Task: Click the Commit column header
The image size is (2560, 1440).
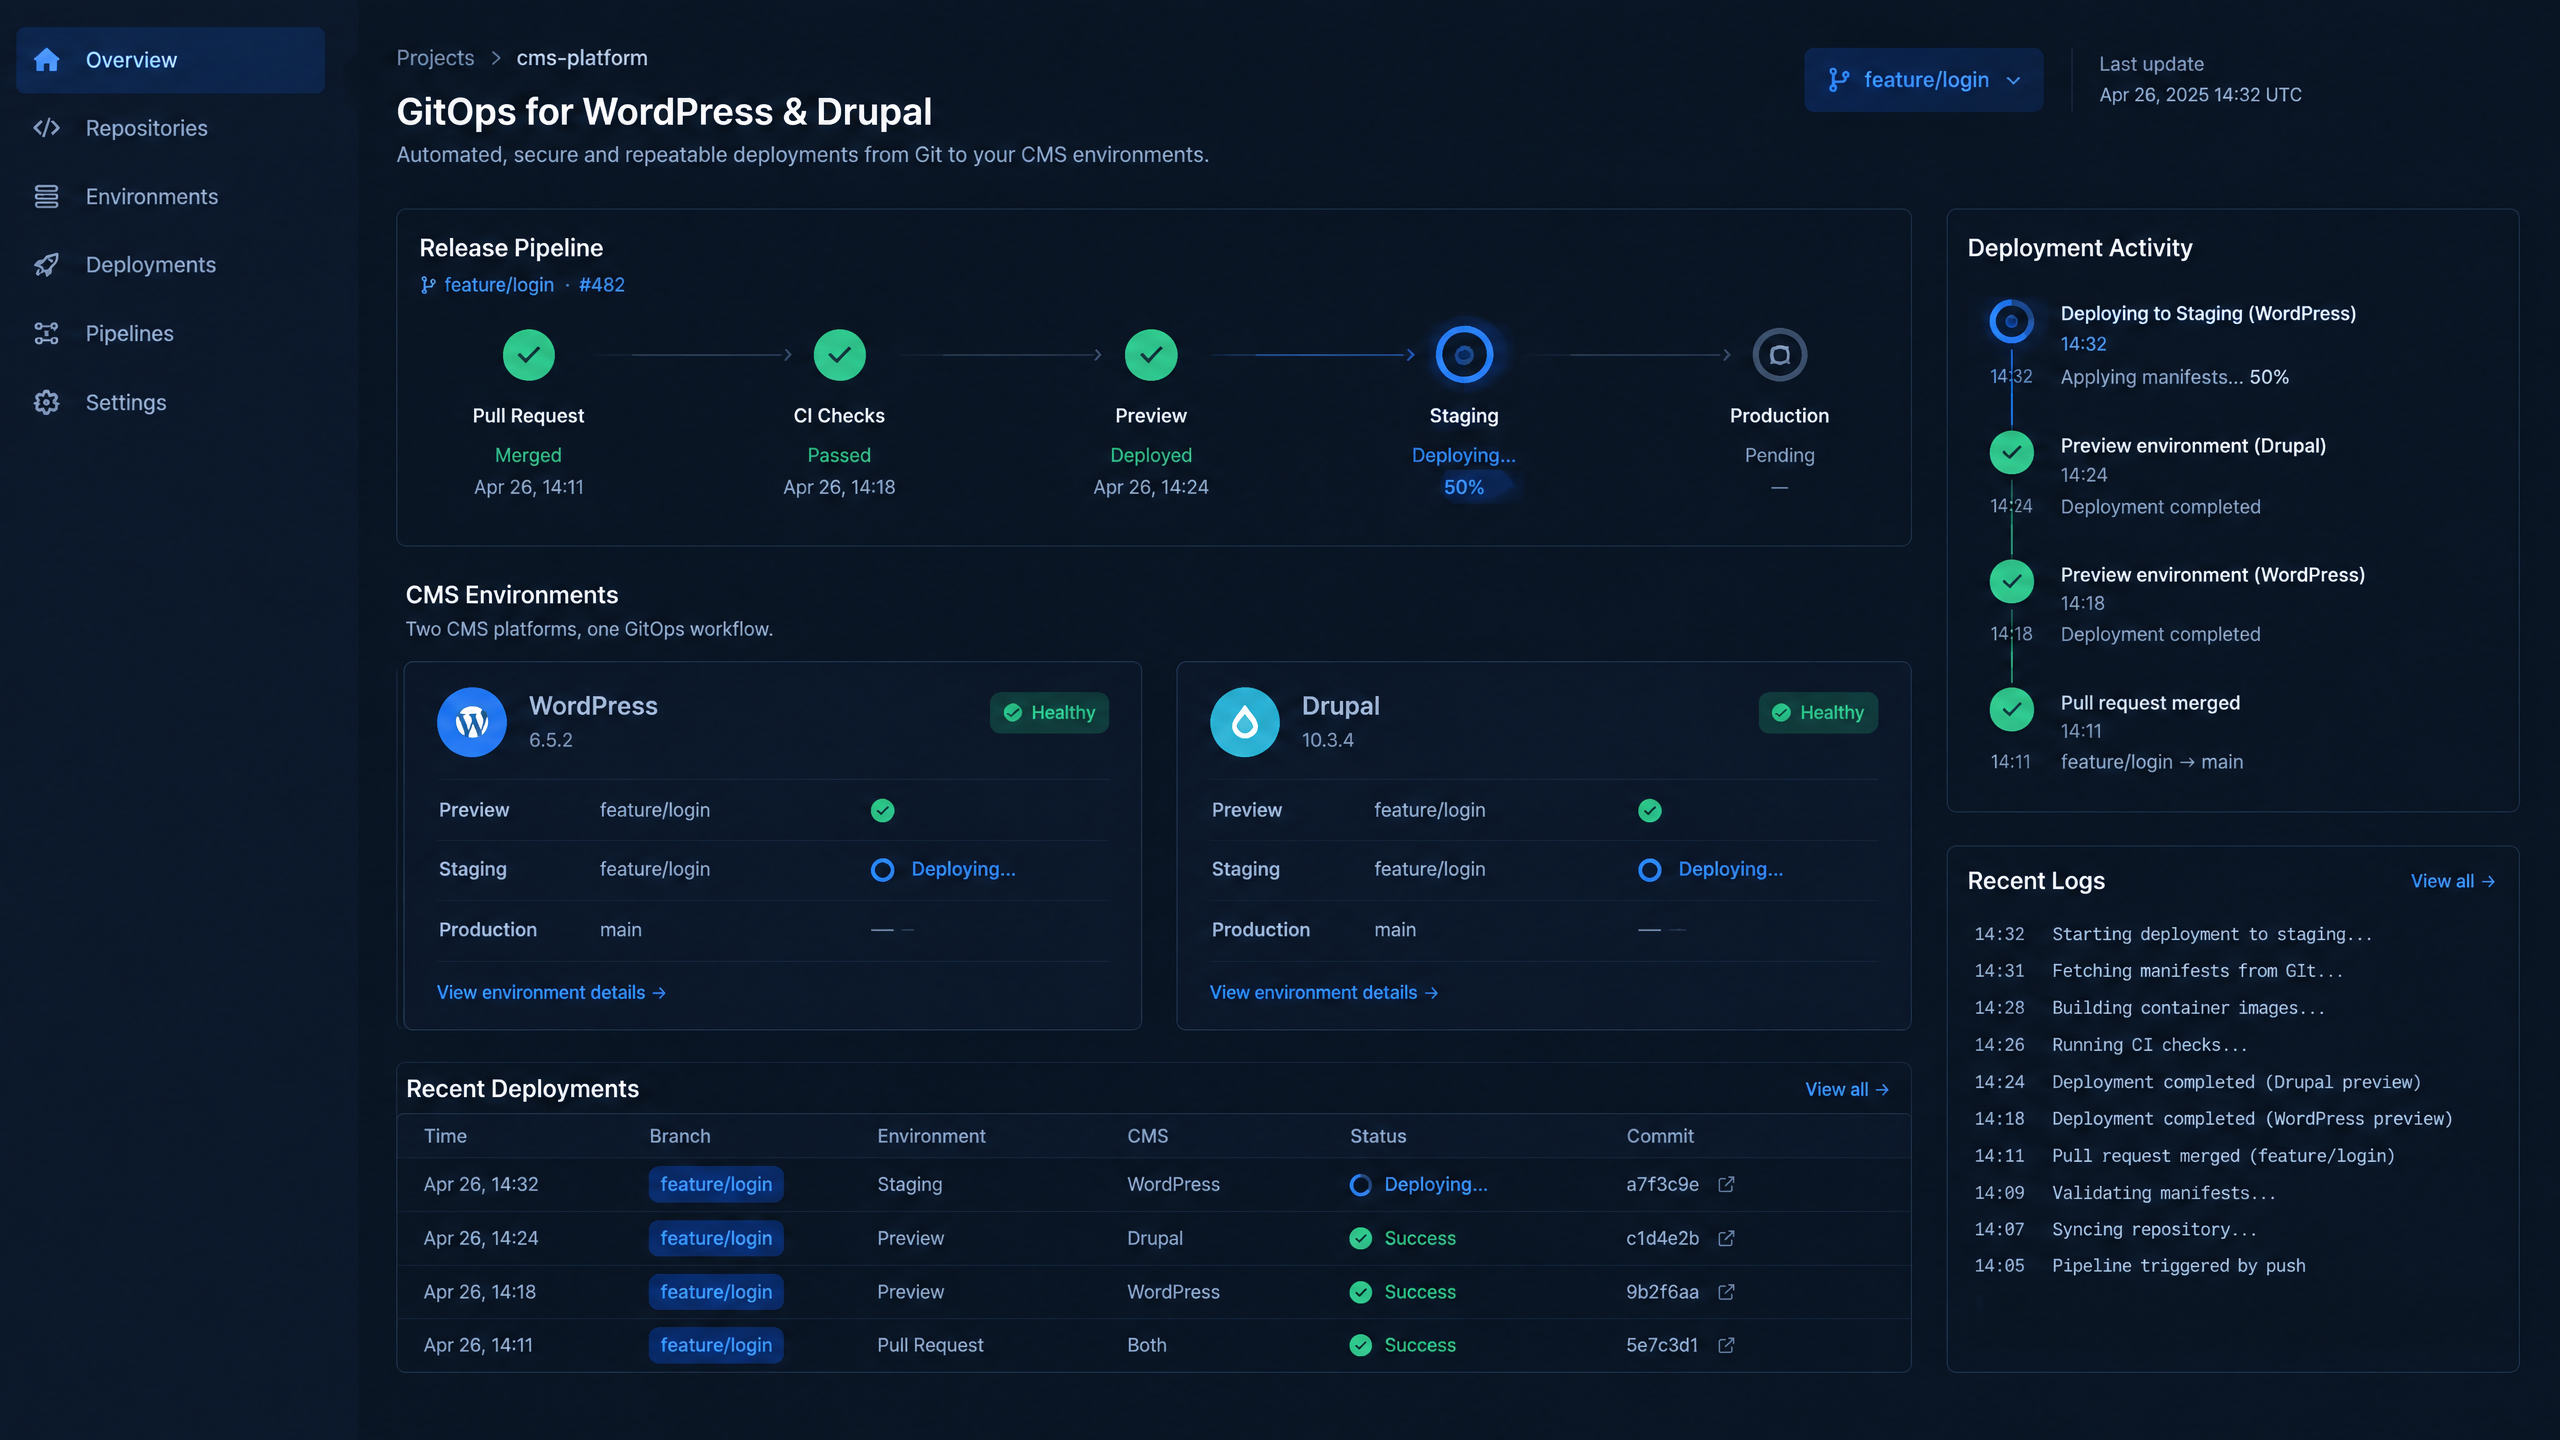Action: click(x=1660, y=1136)
